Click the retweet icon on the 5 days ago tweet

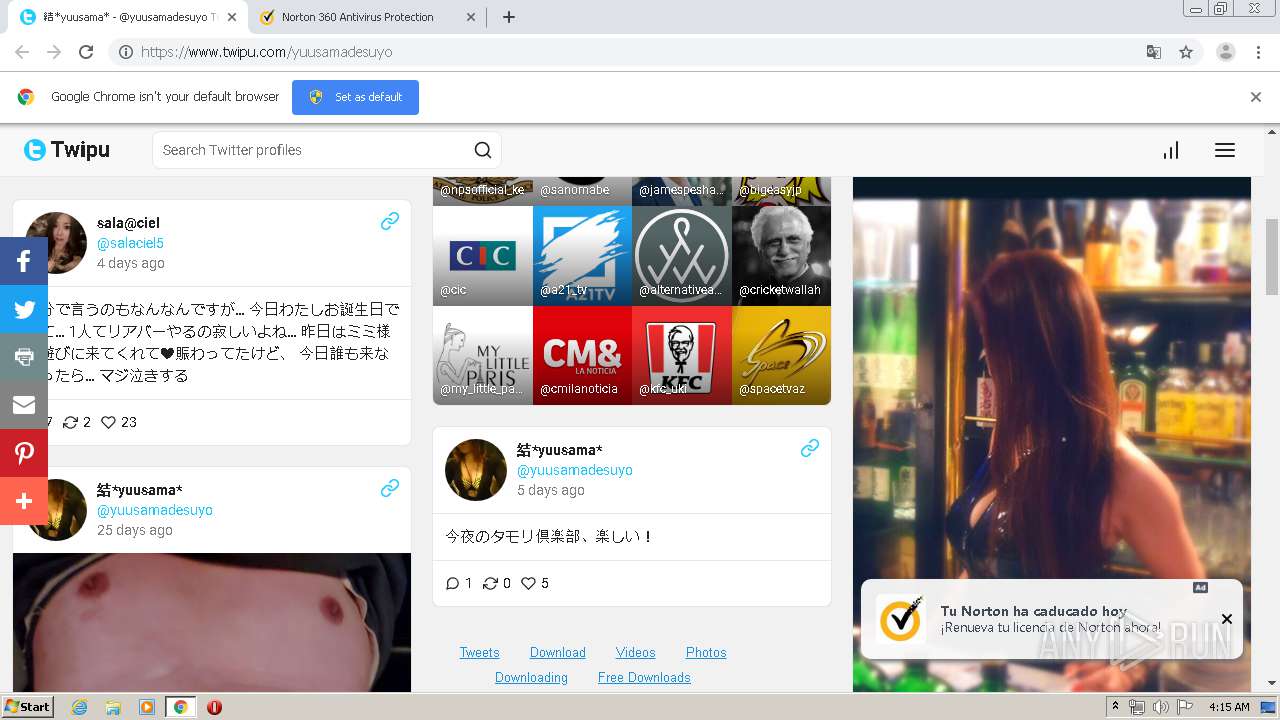[x=490, y=583]
